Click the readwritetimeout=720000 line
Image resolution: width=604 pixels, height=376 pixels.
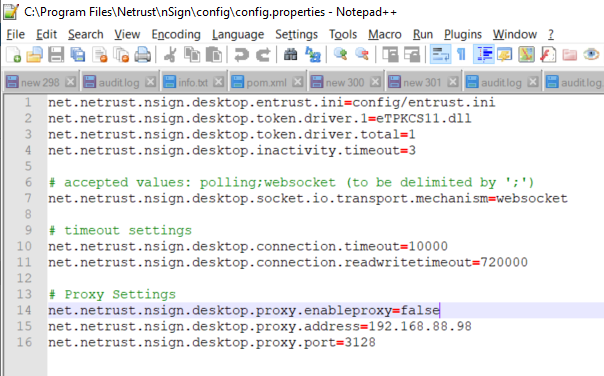click(x=288, y=262)
